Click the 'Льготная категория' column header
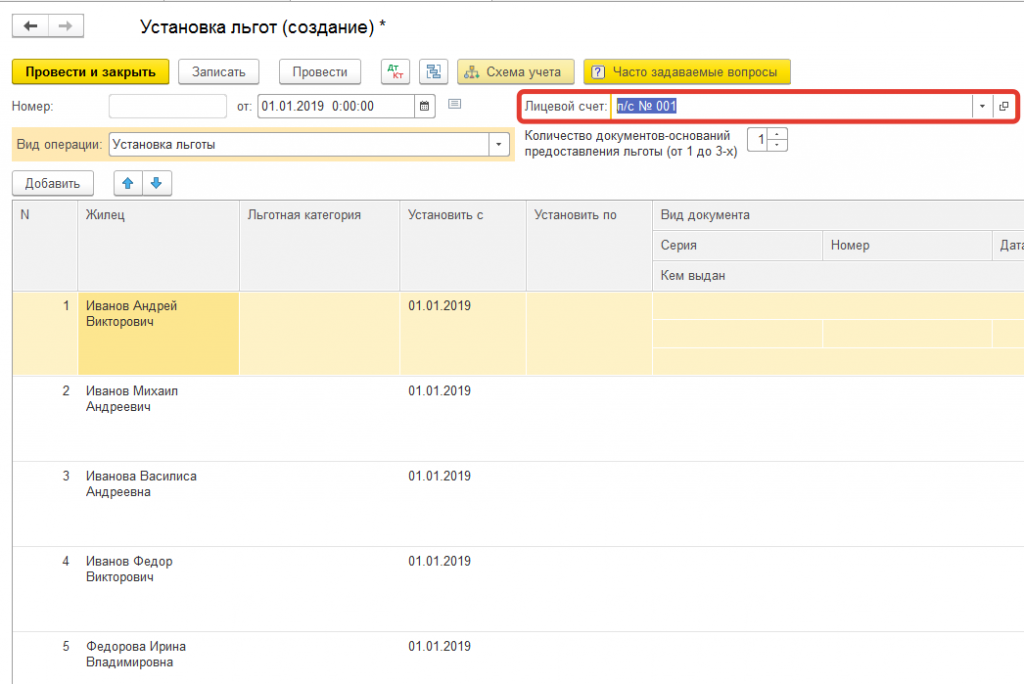 click(319, 246)
